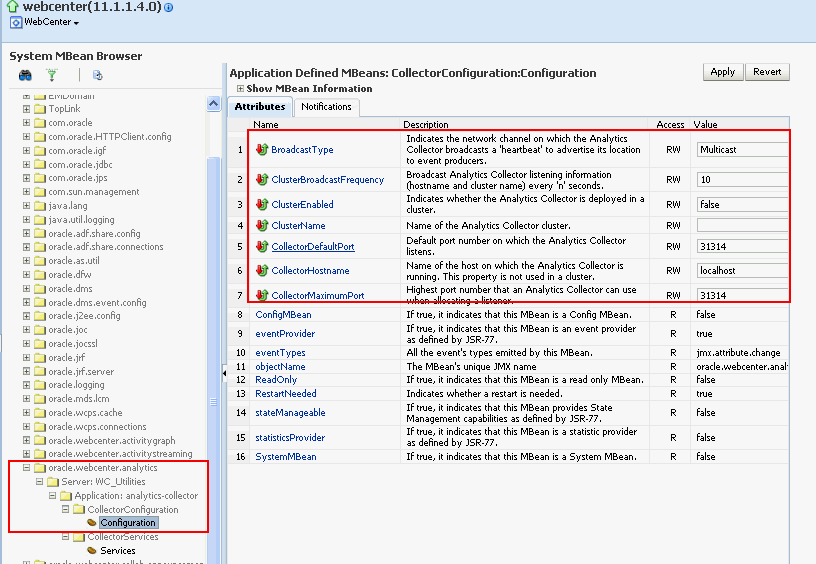Click the com.oracle.jps folder icon
The width and height of the screenshot is (816, 564).
pos(40,178)
